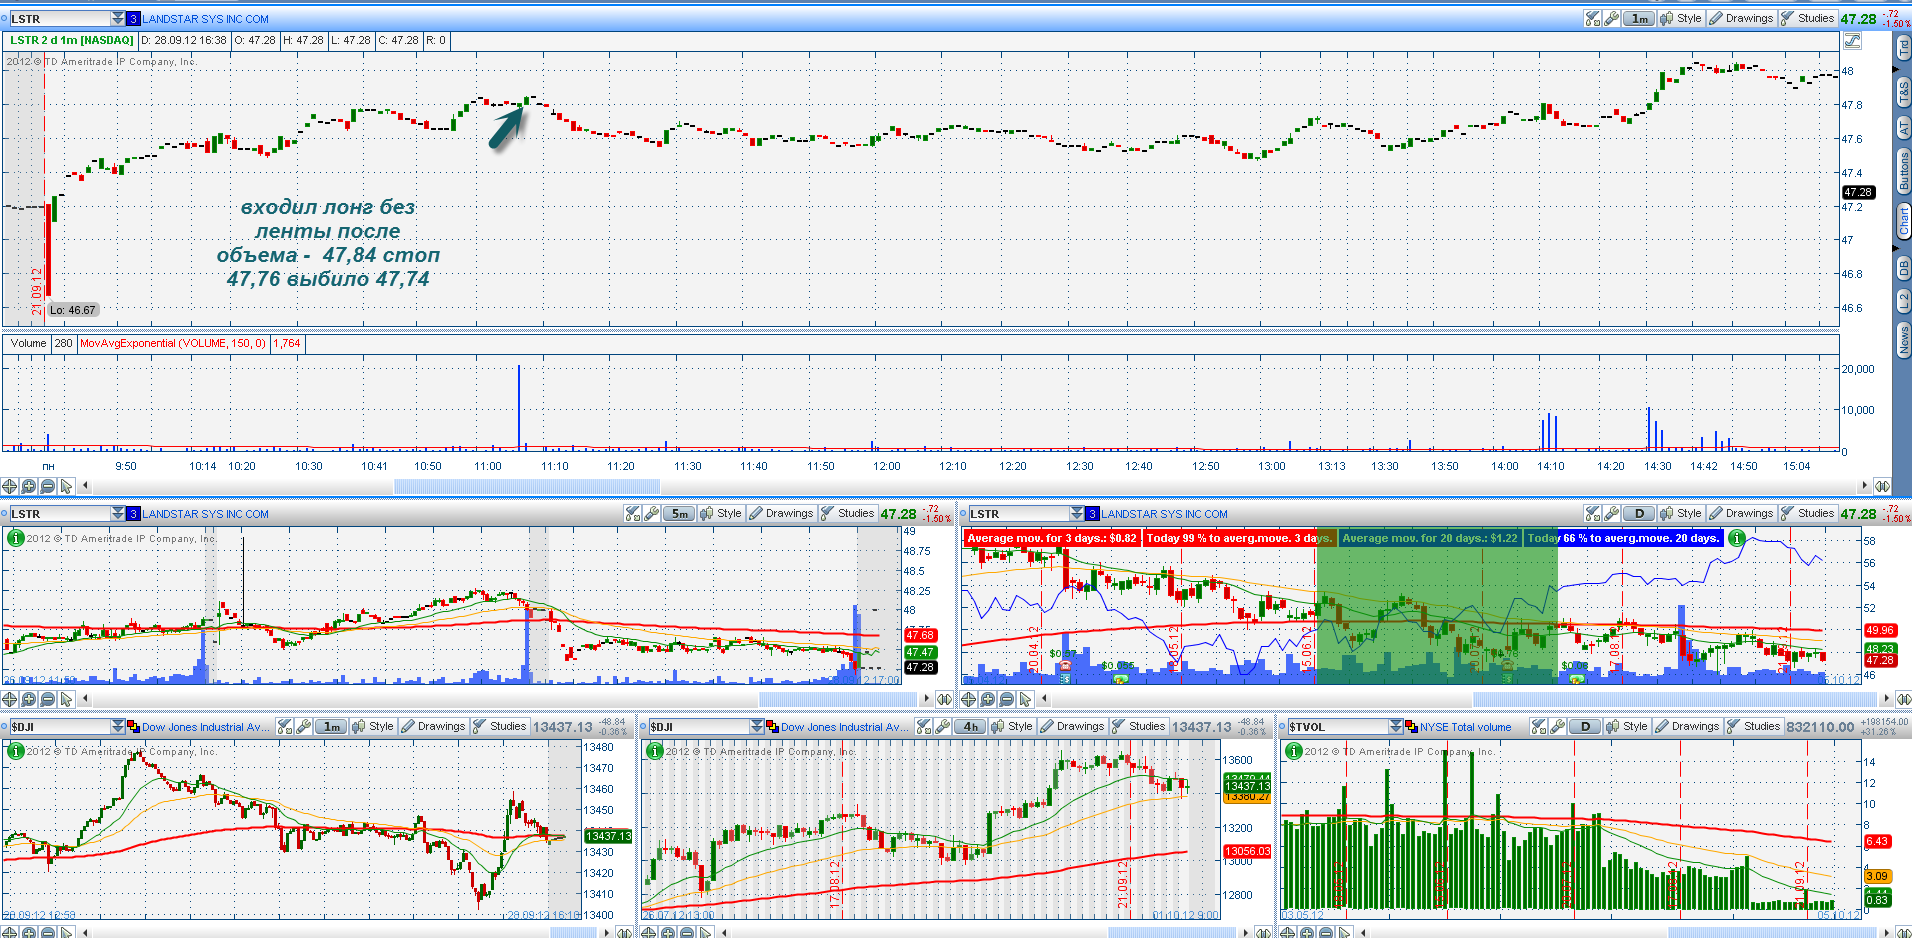Open Studies menu in $DJI 1m chart

(x=500, y=726)
